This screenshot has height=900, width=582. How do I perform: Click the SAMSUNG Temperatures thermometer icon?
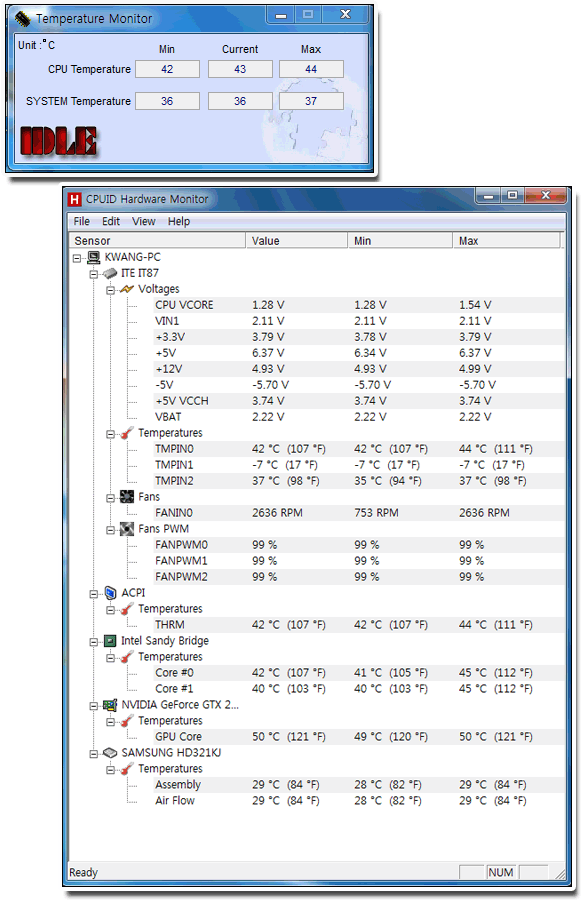click(x=127, y=769)
